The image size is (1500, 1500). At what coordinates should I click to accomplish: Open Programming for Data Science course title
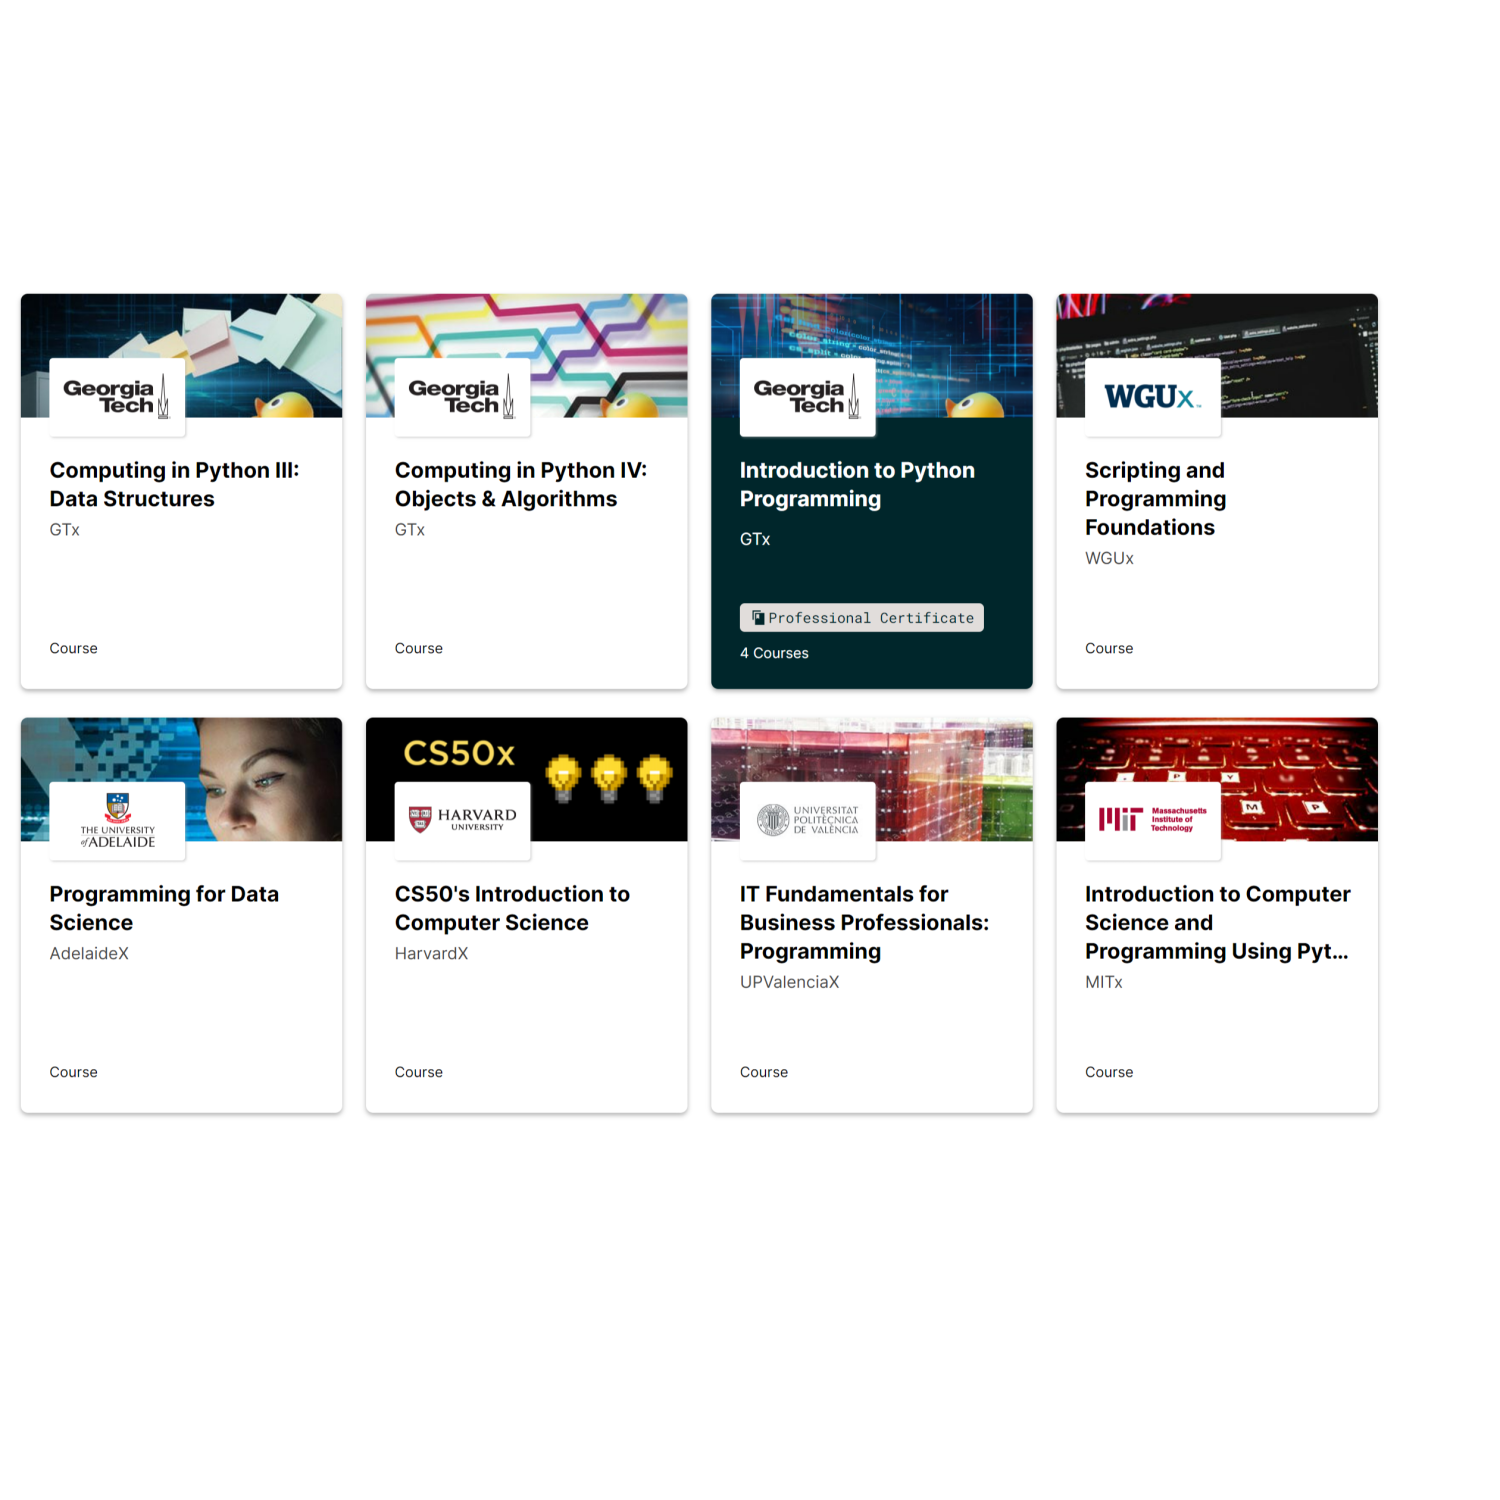pyautogui.click(x=164, y=908)
